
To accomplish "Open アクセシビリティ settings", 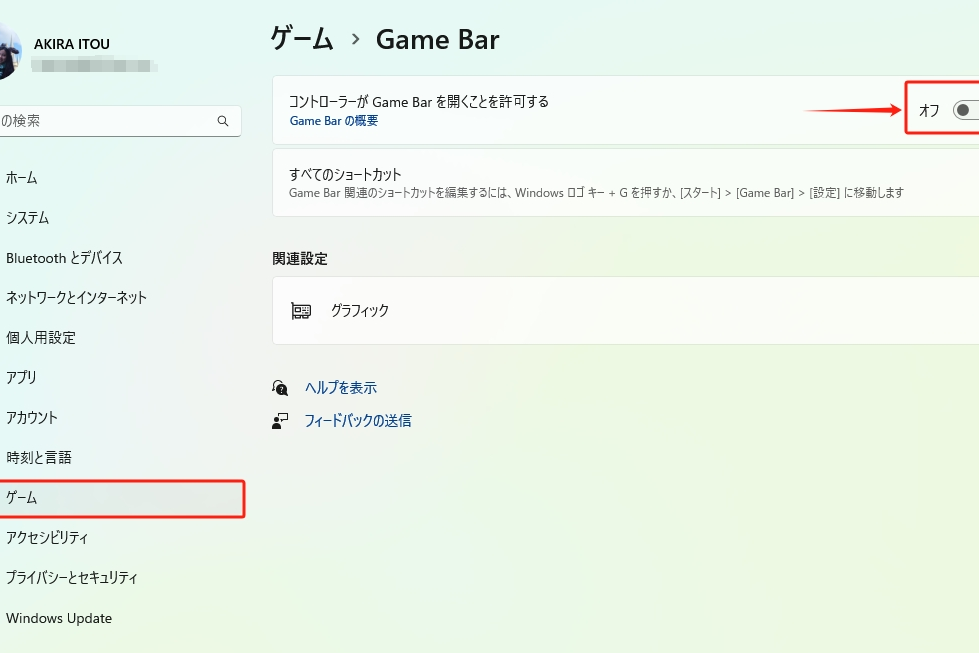I will pos(47,538).
